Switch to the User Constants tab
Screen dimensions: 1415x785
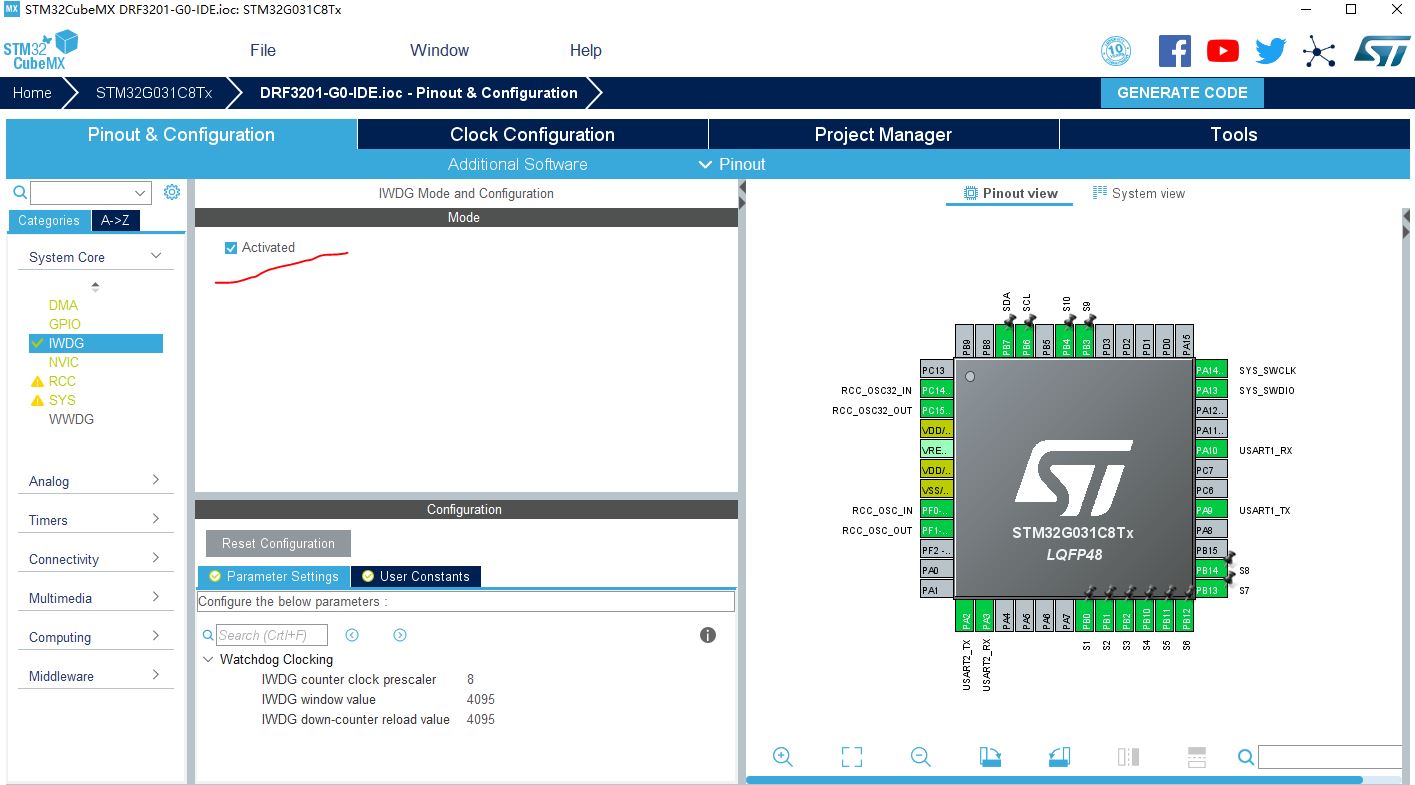415,576
